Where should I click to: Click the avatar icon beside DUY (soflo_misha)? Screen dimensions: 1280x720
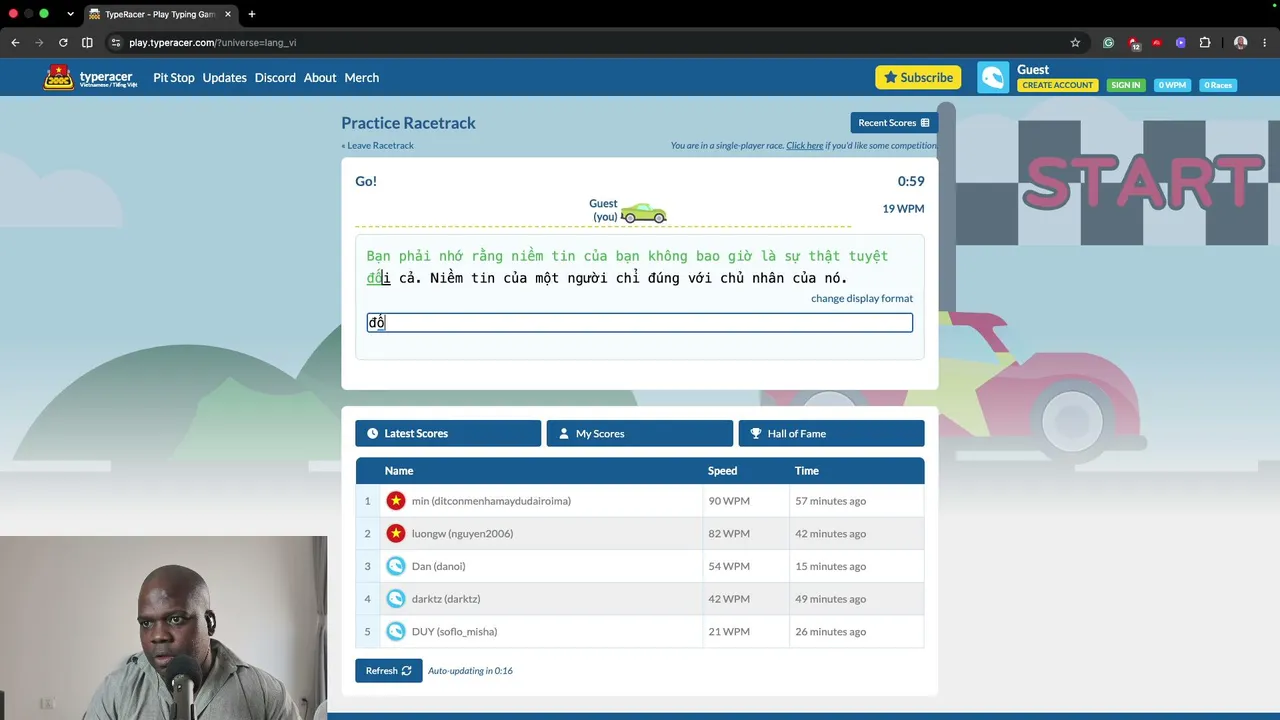tap(396, 631)
